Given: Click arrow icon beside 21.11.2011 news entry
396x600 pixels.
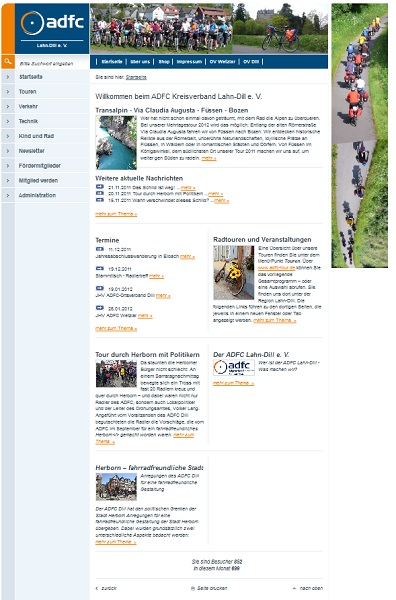Looking at the screenshot, I should point(100,187).
